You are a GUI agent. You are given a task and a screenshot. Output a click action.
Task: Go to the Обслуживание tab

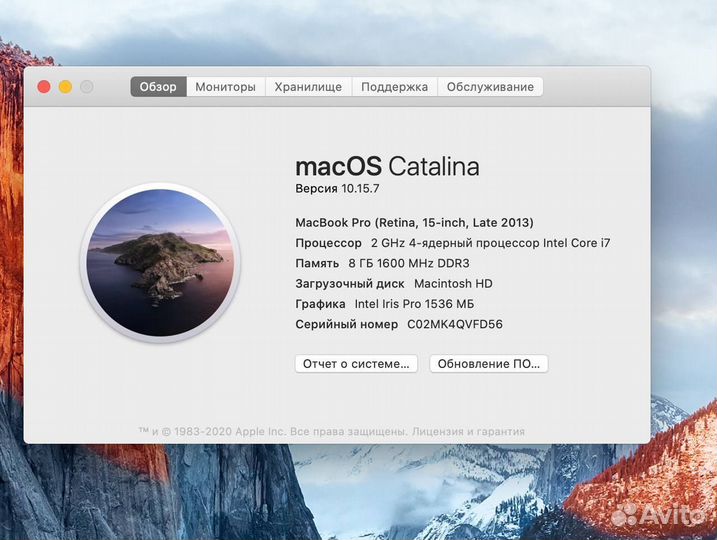[490, 86]
